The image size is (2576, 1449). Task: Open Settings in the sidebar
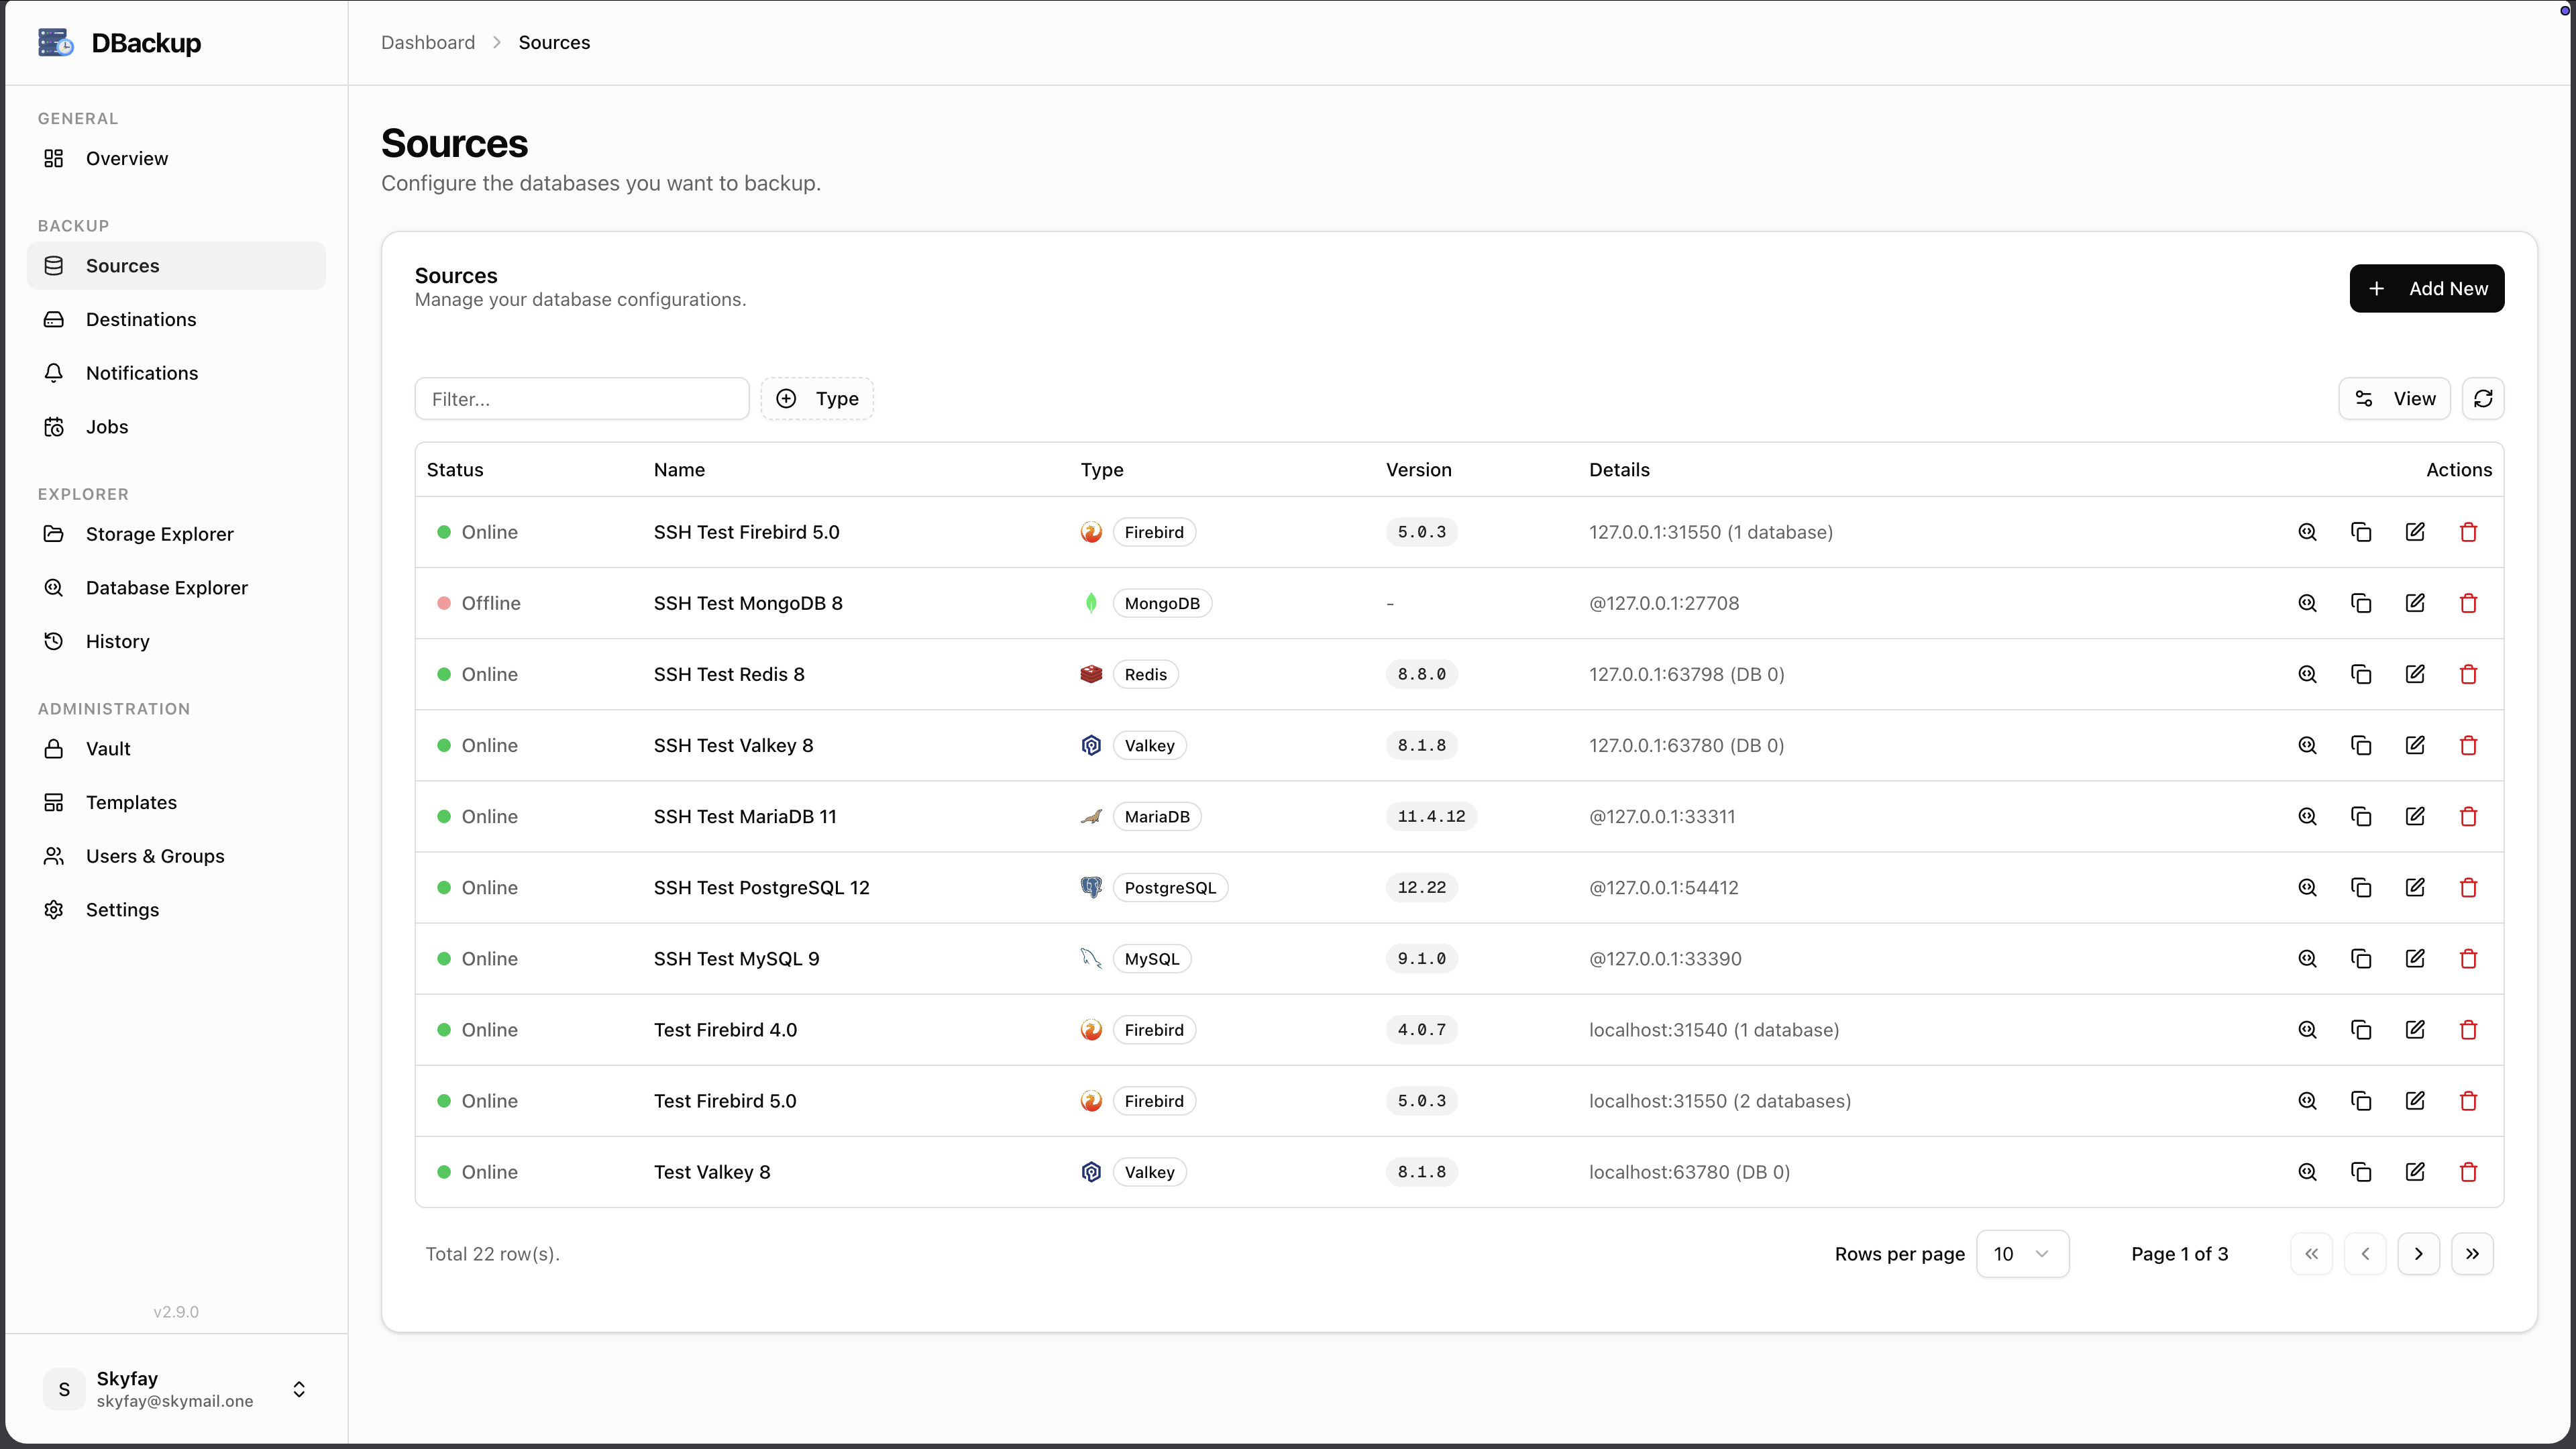coord(176,910)
